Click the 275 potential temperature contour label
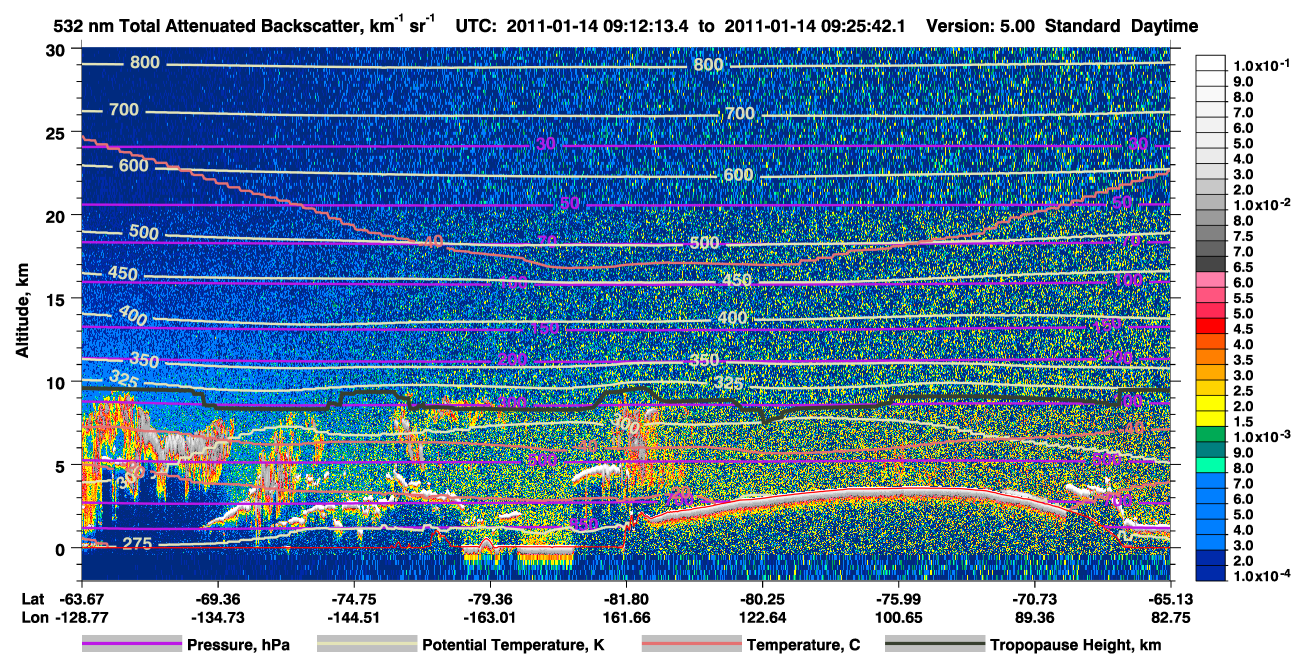Image resolution: width=1300 pixels, height=667 pixels. pyautogui.click(x=138, y=543)
